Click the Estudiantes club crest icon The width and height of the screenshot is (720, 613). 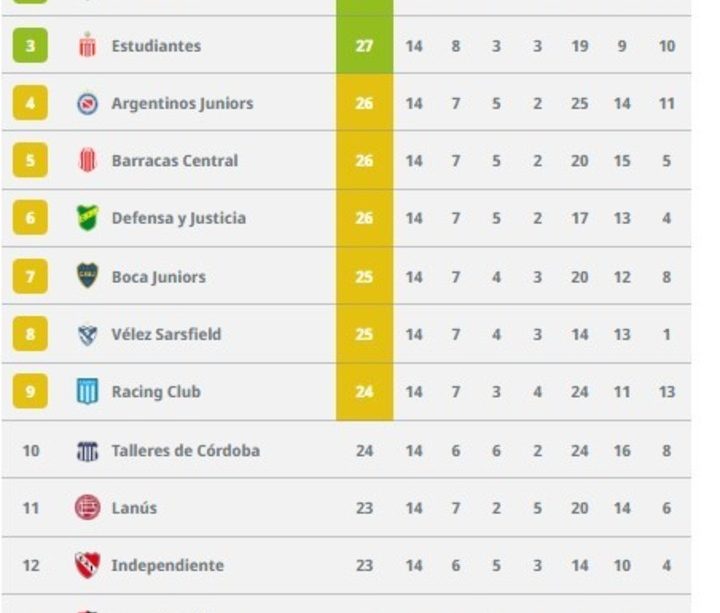click(x=88, y=46)
